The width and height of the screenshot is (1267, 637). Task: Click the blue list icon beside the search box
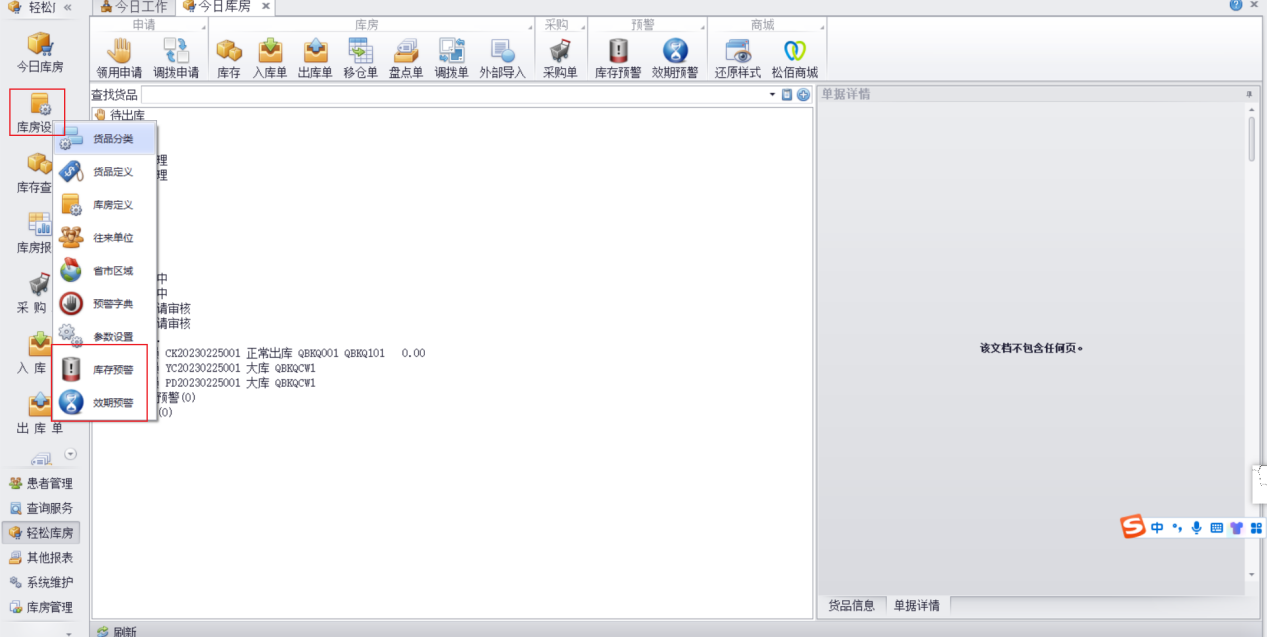pos(787,95)
